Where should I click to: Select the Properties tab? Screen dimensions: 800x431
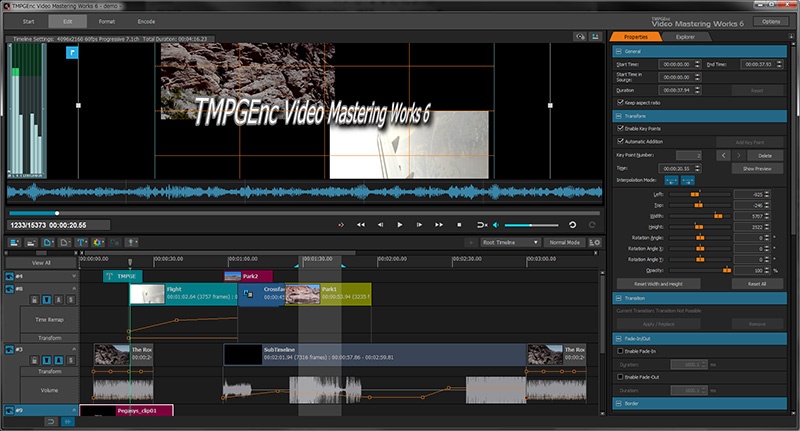click(x=636, y=37)
